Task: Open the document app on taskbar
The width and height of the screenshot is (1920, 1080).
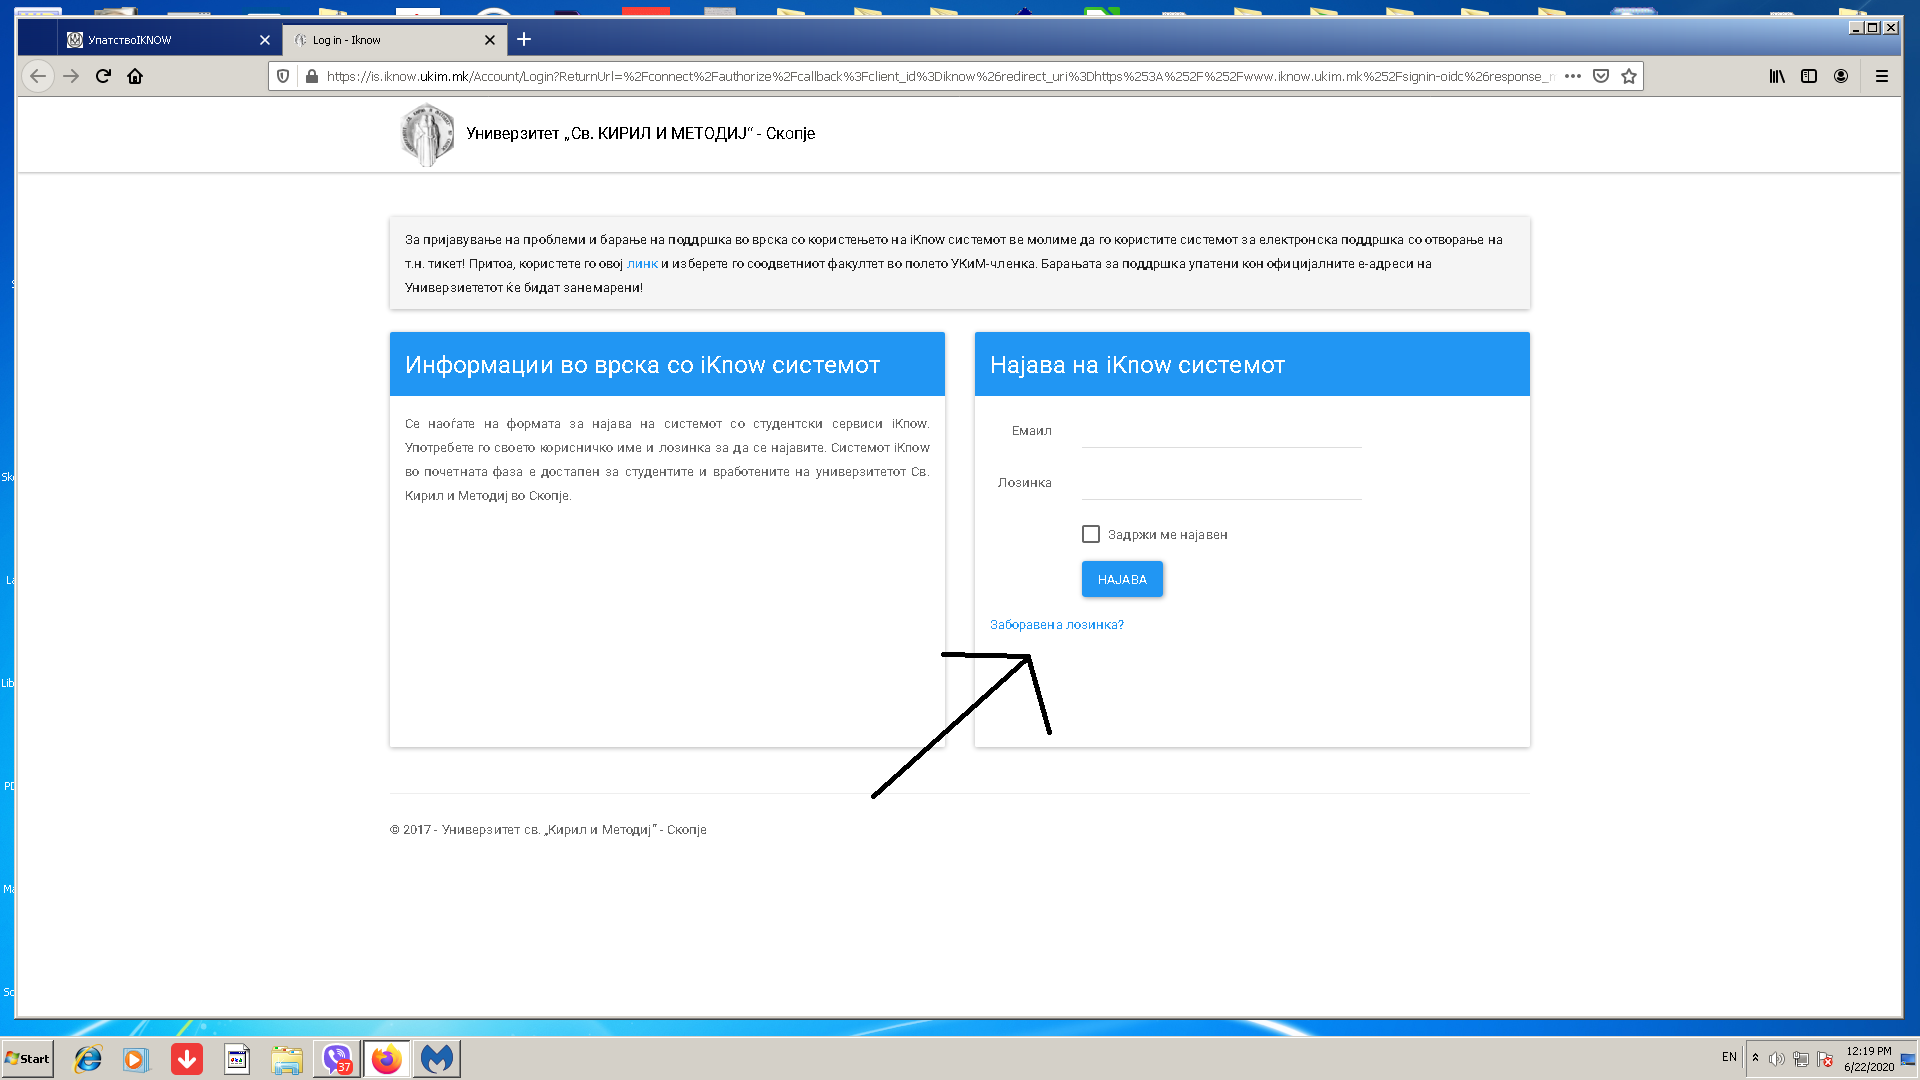Action: tap(237, 1059)
